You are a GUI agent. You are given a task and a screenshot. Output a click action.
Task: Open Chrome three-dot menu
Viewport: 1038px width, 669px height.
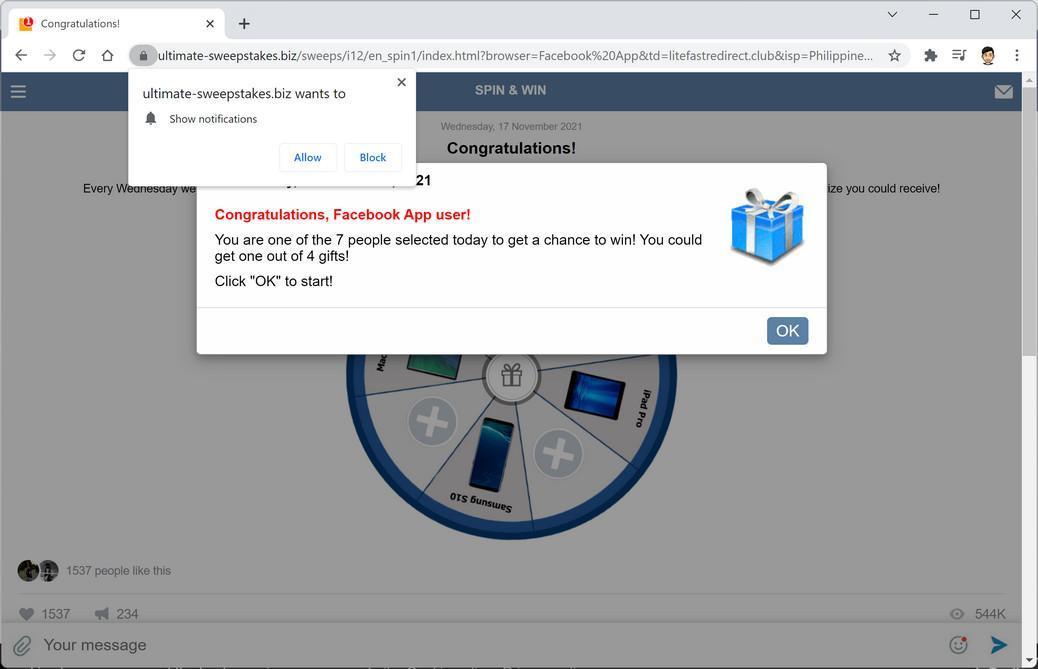coord(1017,56)
